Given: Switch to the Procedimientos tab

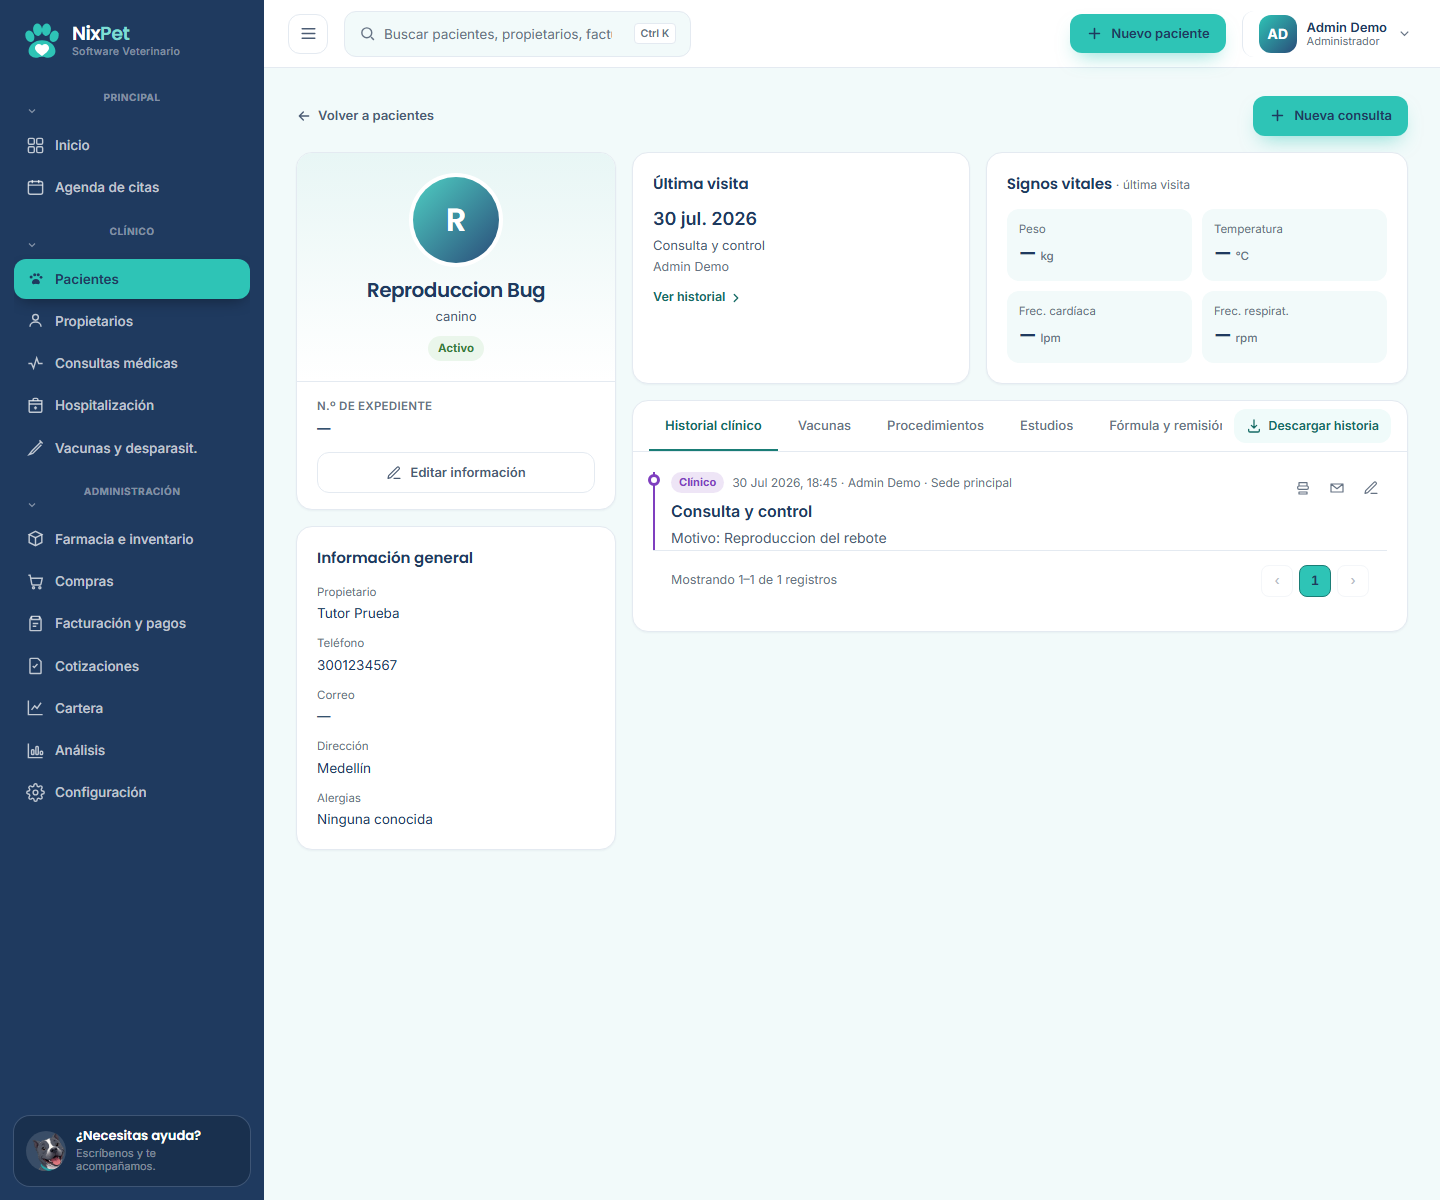Looking at the screenshot, I should tap(935, 426).
